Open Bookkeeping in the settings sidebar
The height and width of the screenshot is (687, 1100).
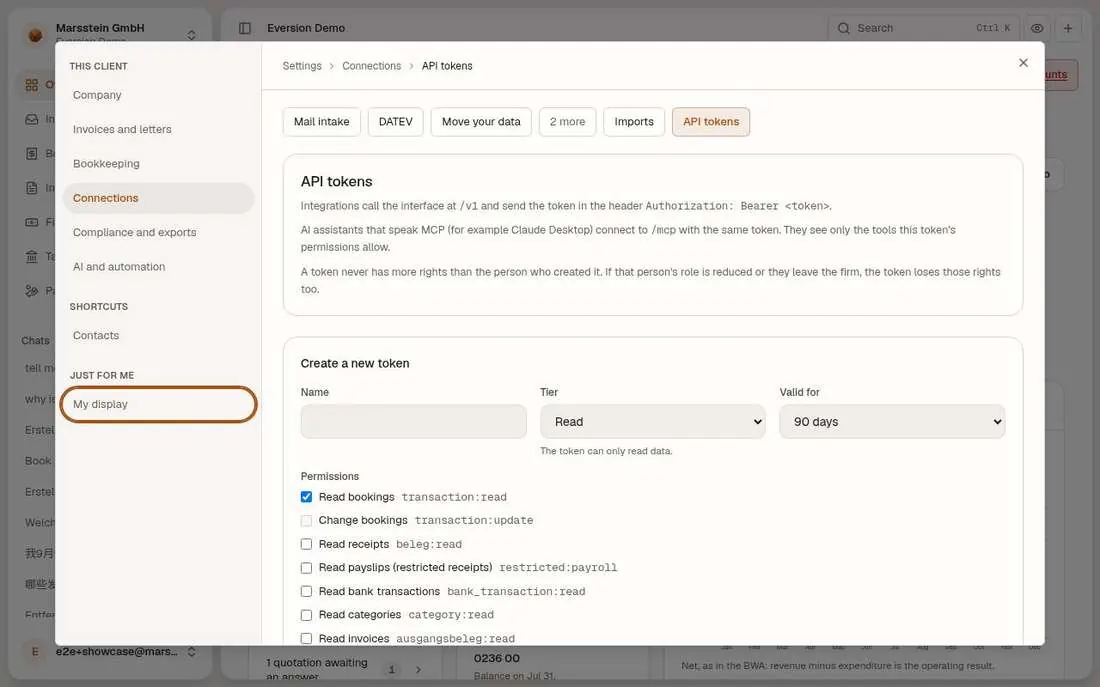158,164
